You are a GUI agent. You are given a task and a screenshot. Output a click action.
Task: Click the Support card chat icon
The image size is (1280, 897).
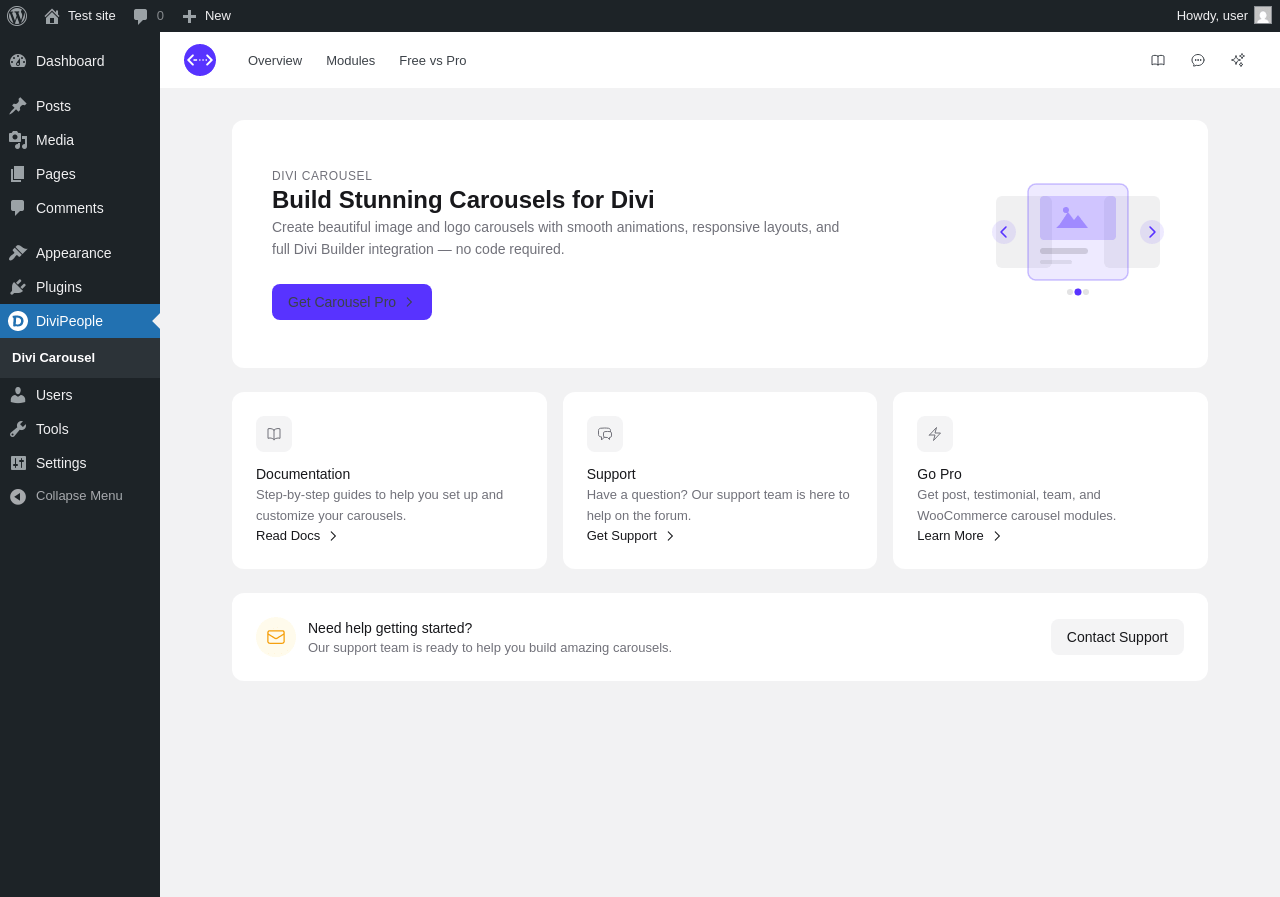605,434
